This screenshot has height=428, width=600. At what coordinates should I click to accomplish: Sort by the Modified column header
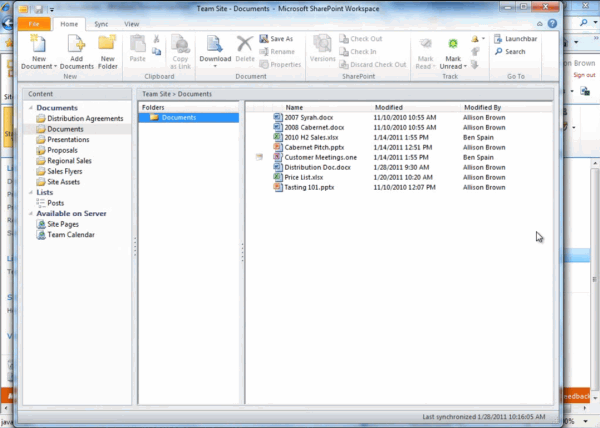389,107
